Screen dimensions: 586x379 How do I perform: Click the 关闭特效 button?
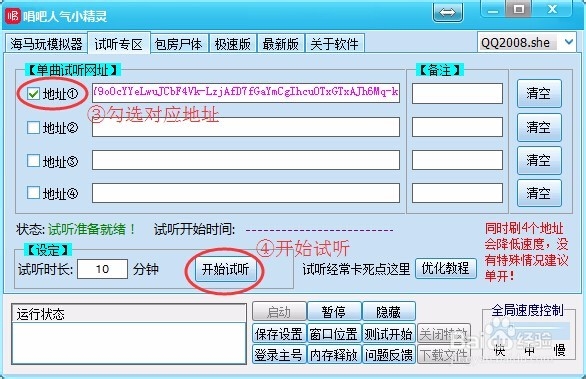point(444,334)
